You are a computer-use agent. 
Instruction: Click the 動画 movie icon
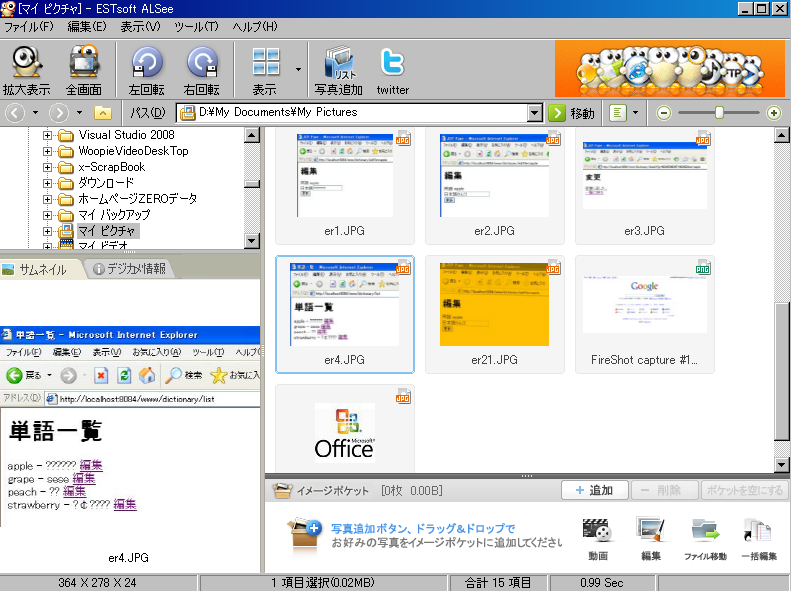pos(598,539)
